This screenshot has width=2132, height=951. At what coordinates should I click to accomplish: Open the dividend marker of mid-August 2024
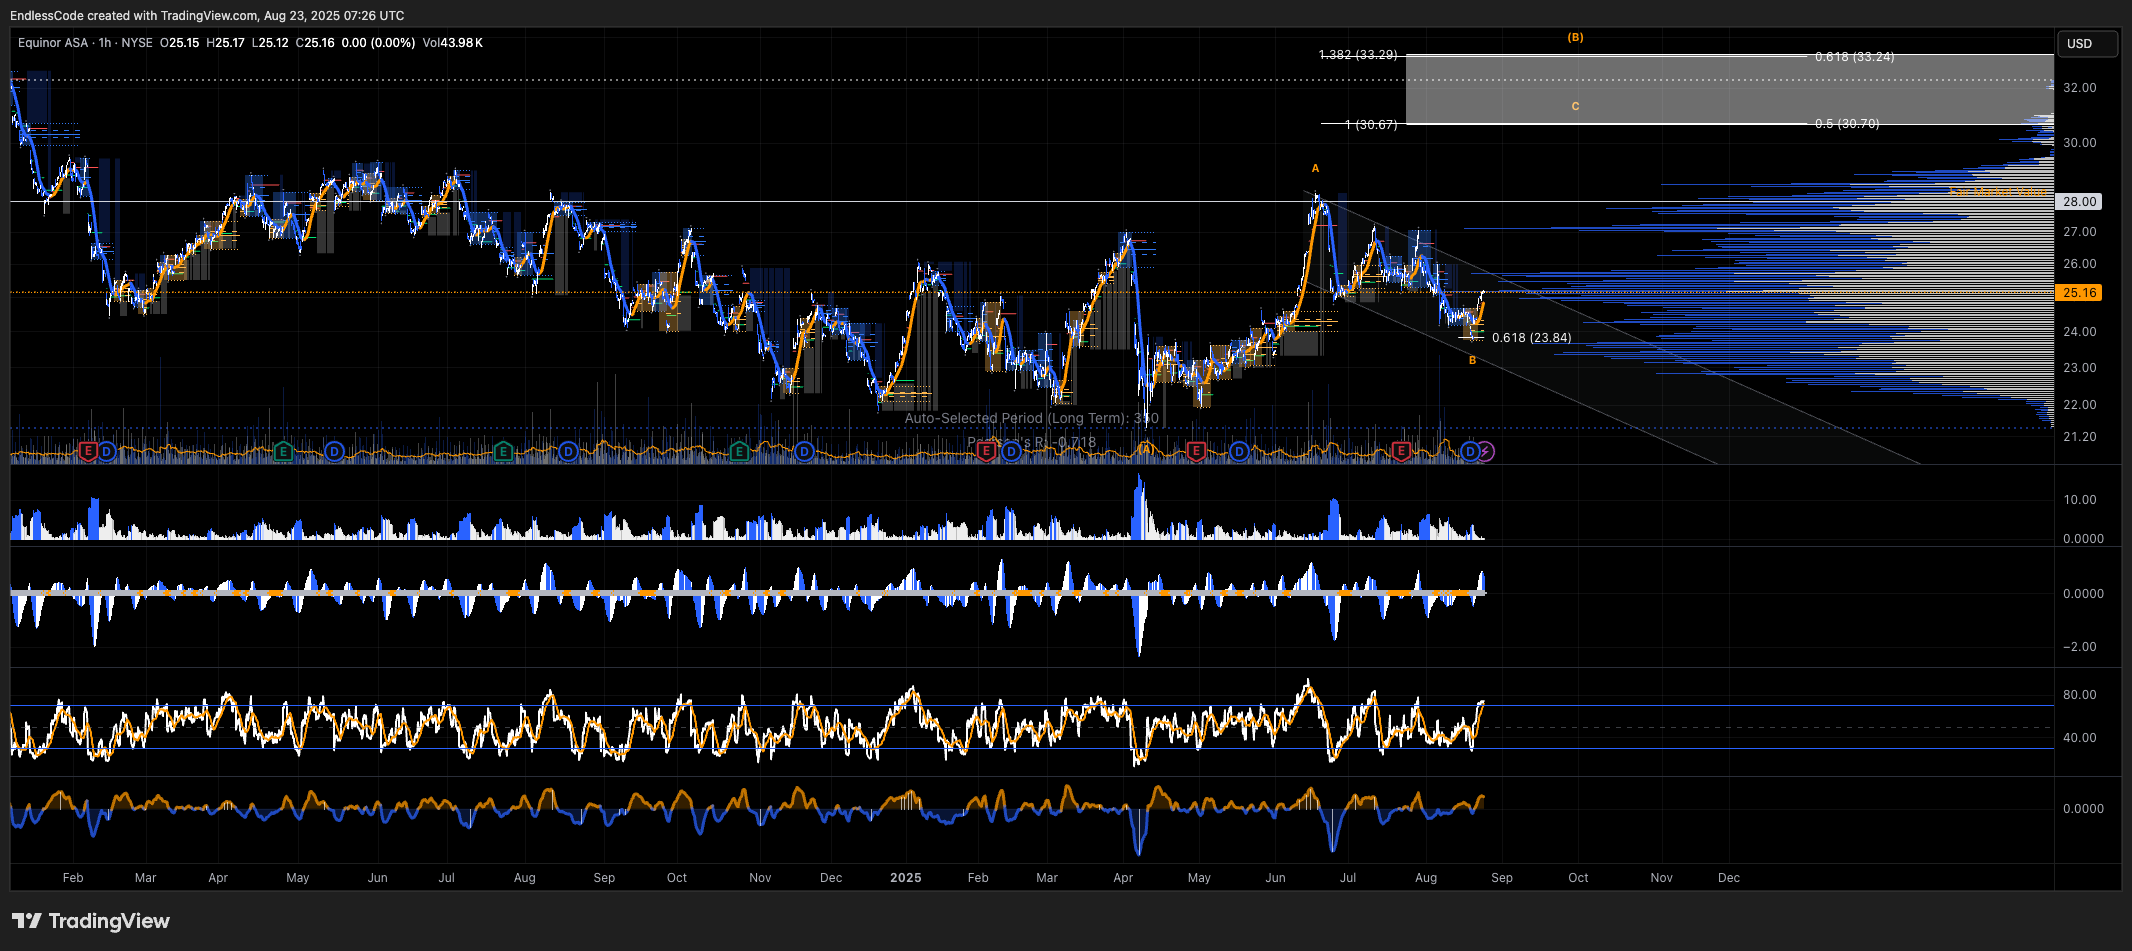(x=568, y=452)
